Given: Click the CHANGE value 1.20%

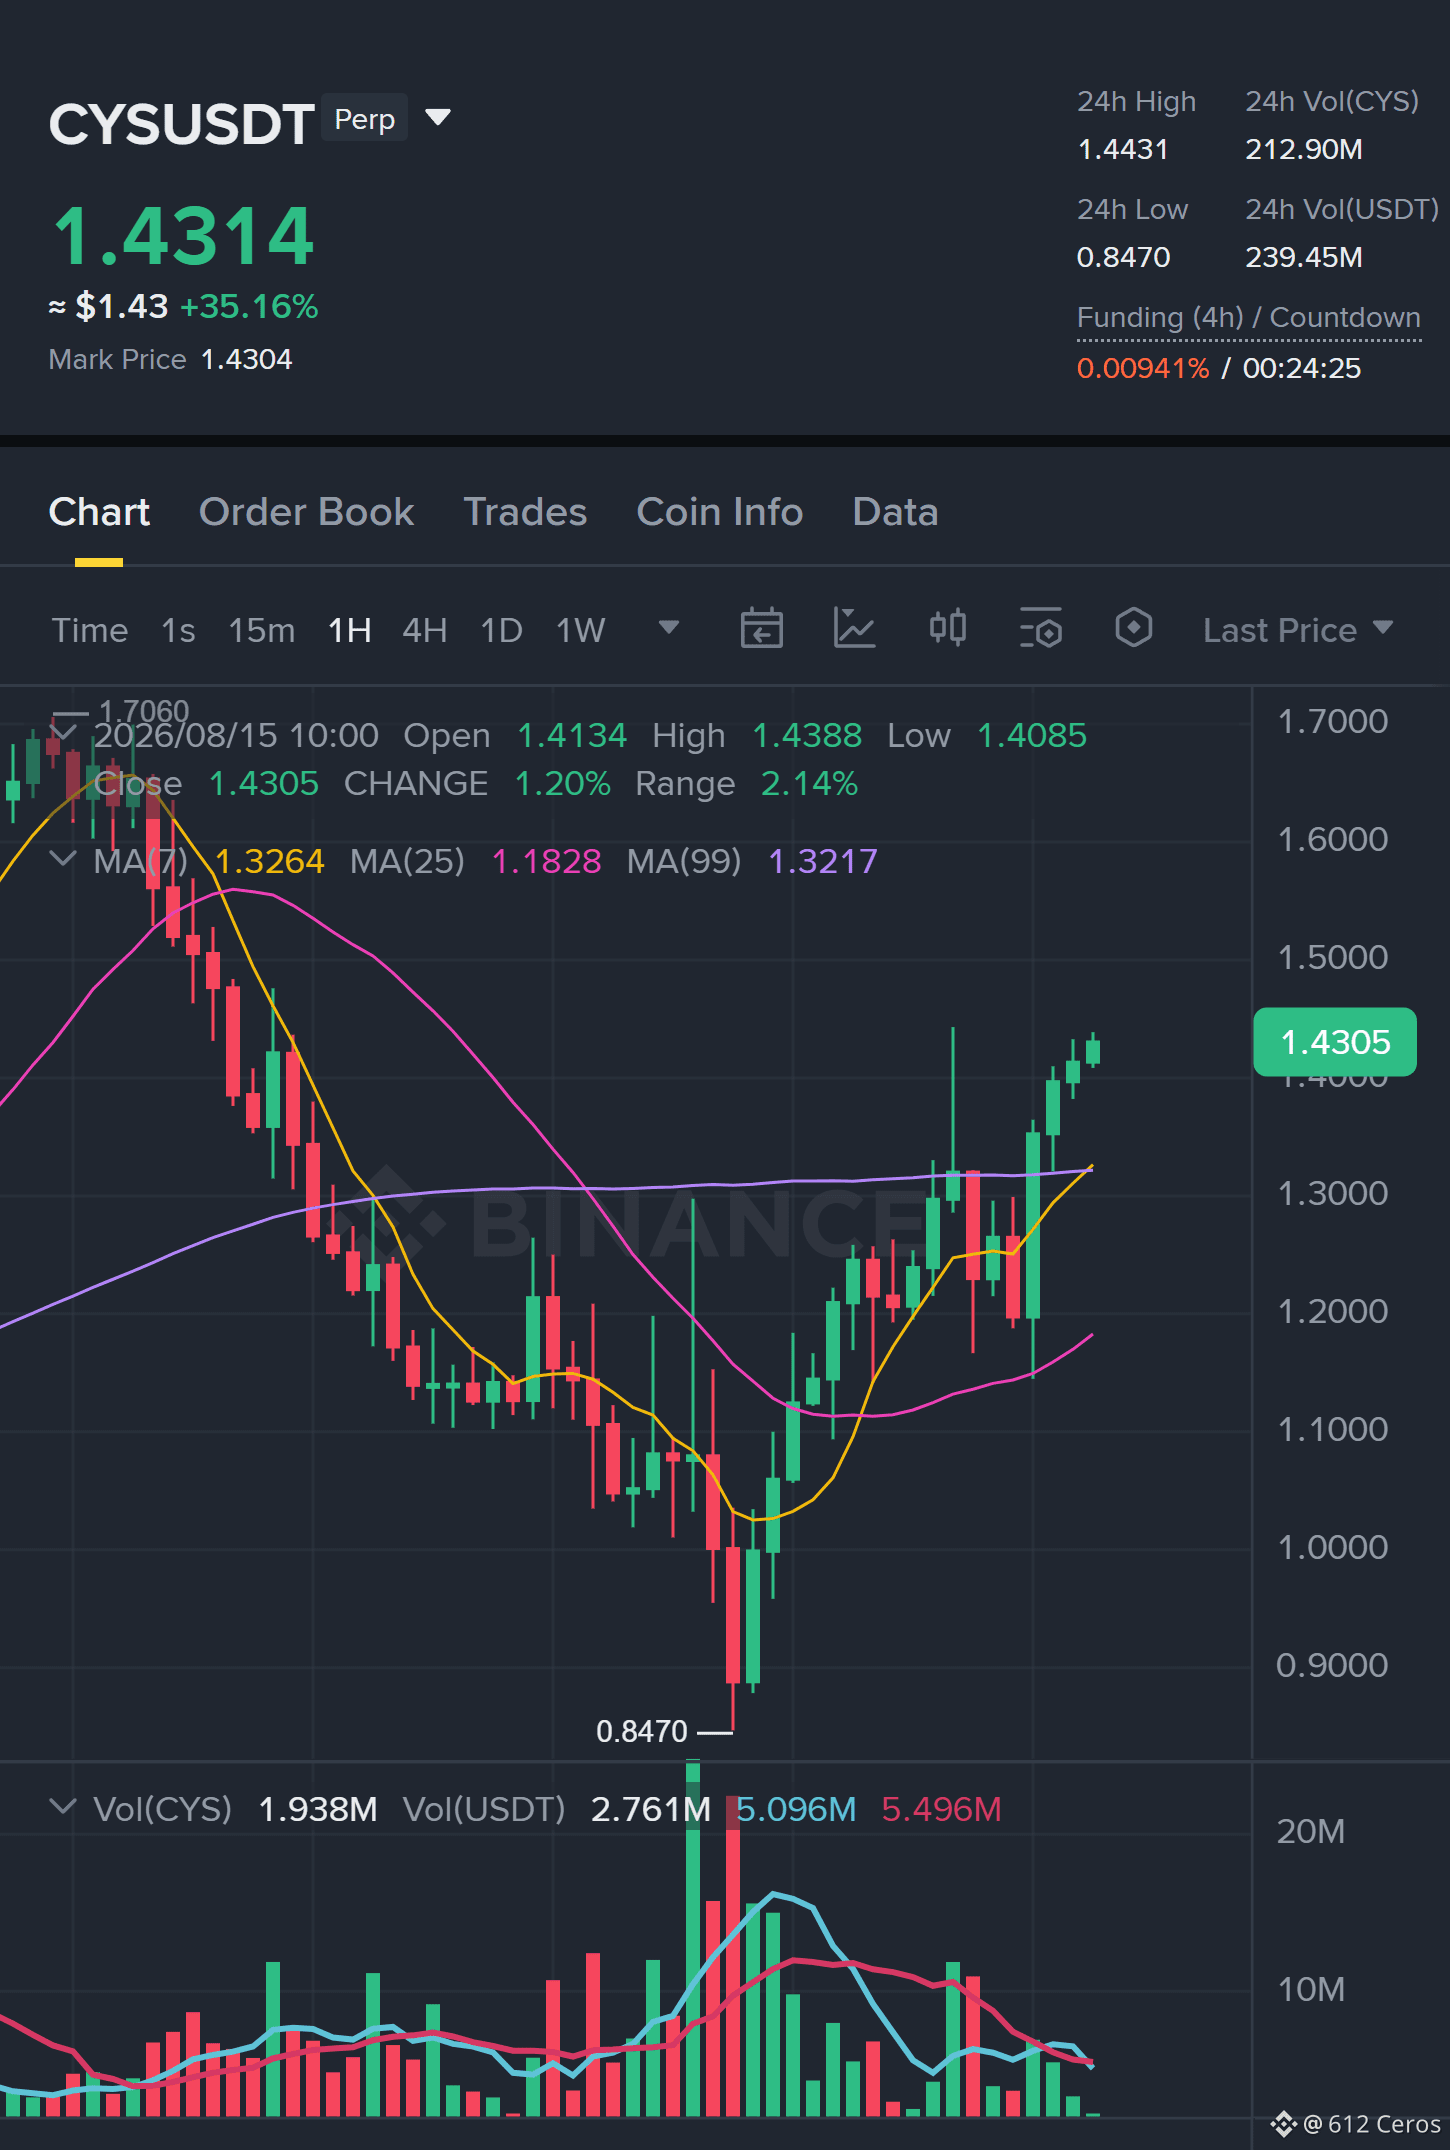Looking at the screenshot, I should 562,783.
